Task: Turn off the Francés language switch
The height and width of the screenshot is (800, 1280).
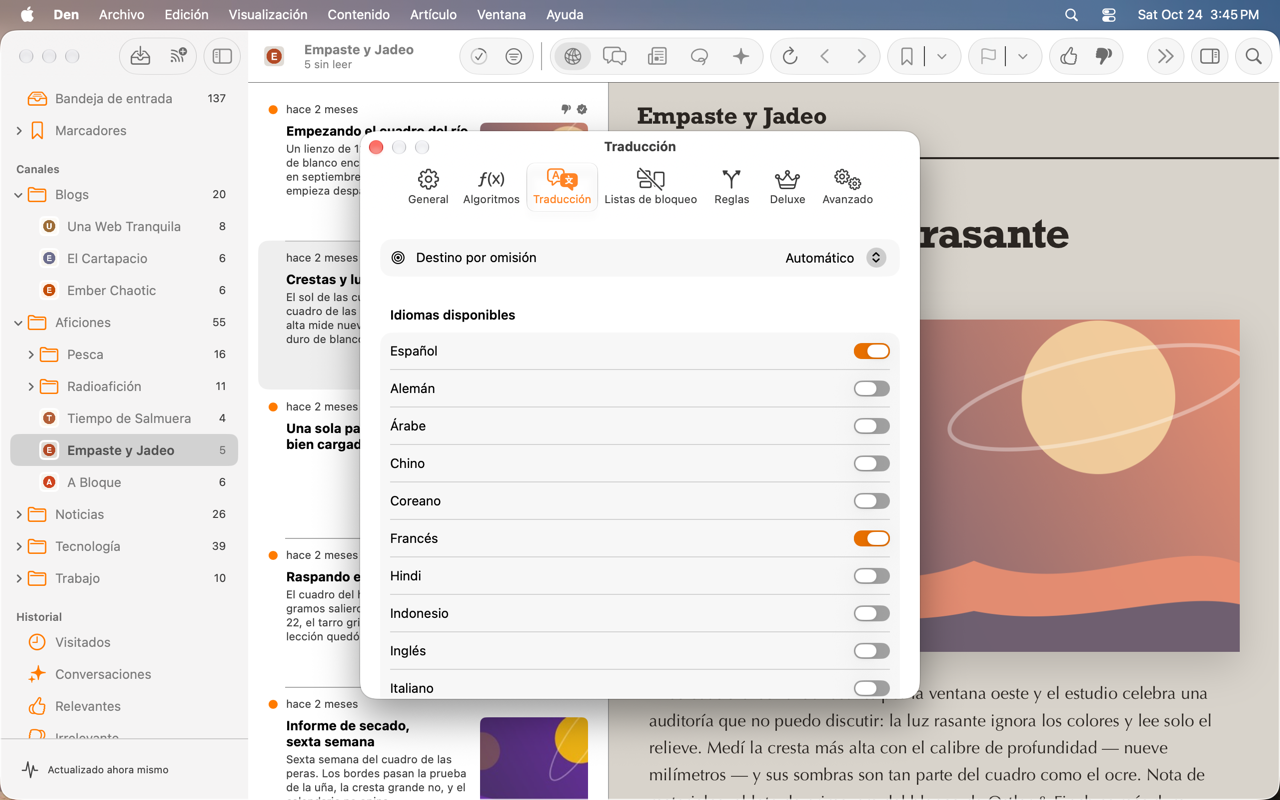Action: (871, 539)
